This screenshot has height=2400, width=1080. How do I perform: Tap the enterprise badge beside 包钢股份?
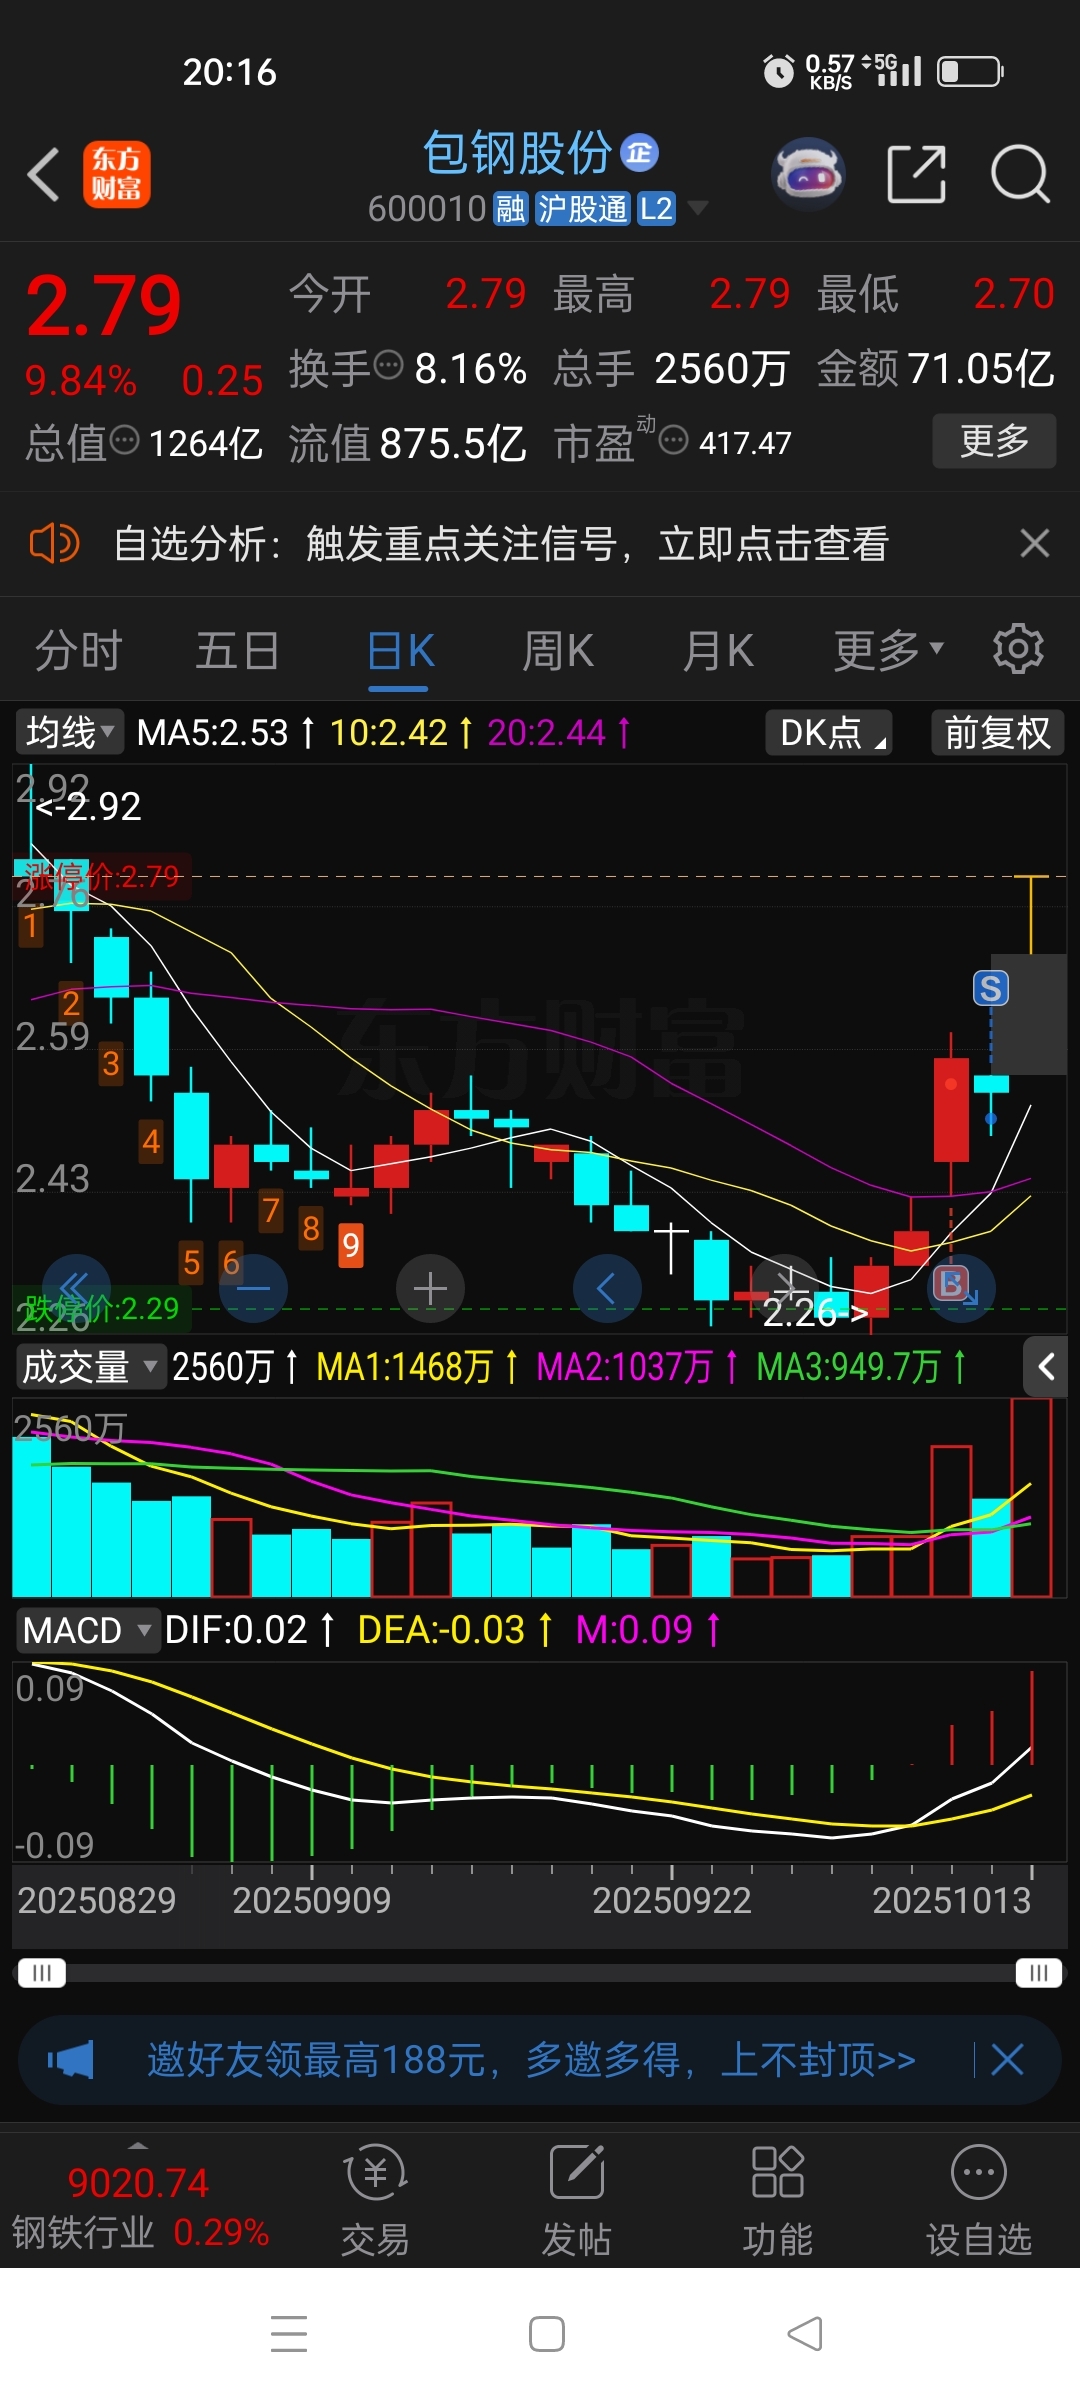point(639,152)
